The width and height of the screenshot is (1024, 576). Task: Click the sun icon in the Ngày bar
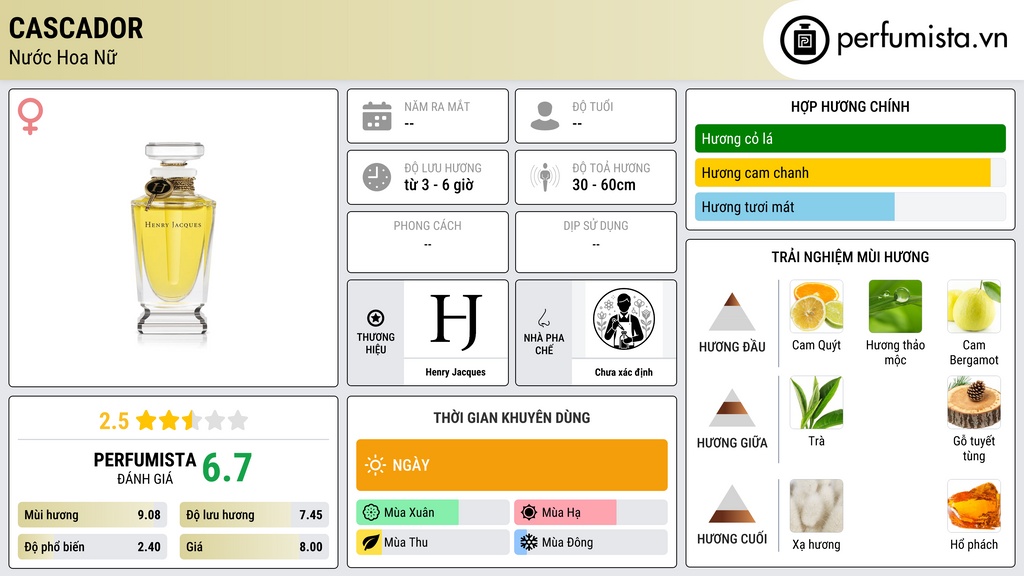[x=376, y=465]
